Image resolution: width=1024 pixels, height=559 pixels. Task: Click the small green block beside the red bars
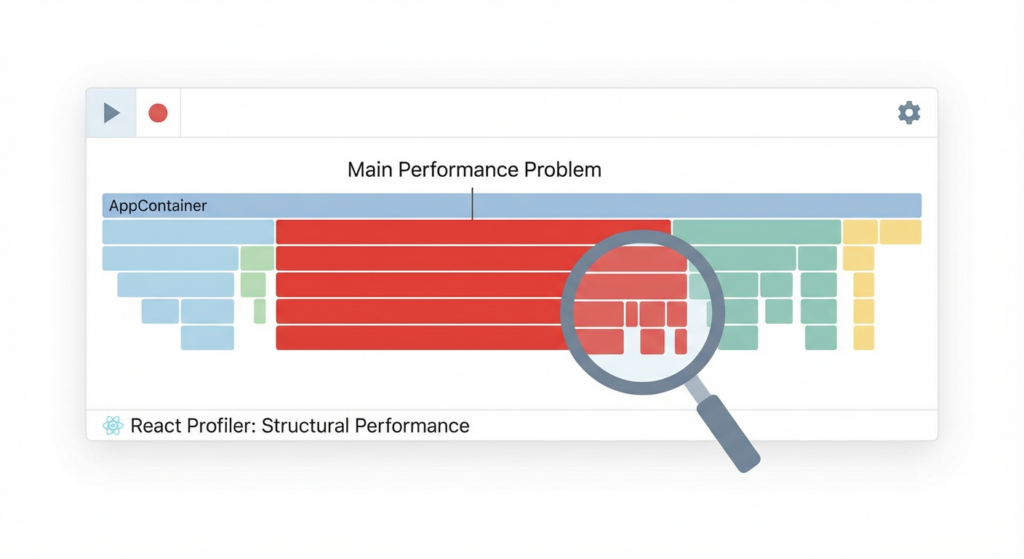point(256,258)
